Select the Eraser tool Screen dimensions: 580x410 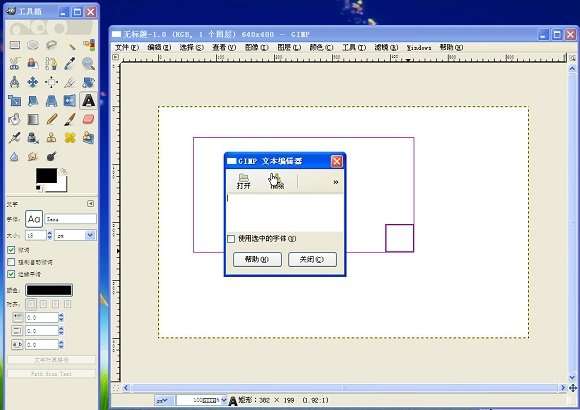coord(88,119)
